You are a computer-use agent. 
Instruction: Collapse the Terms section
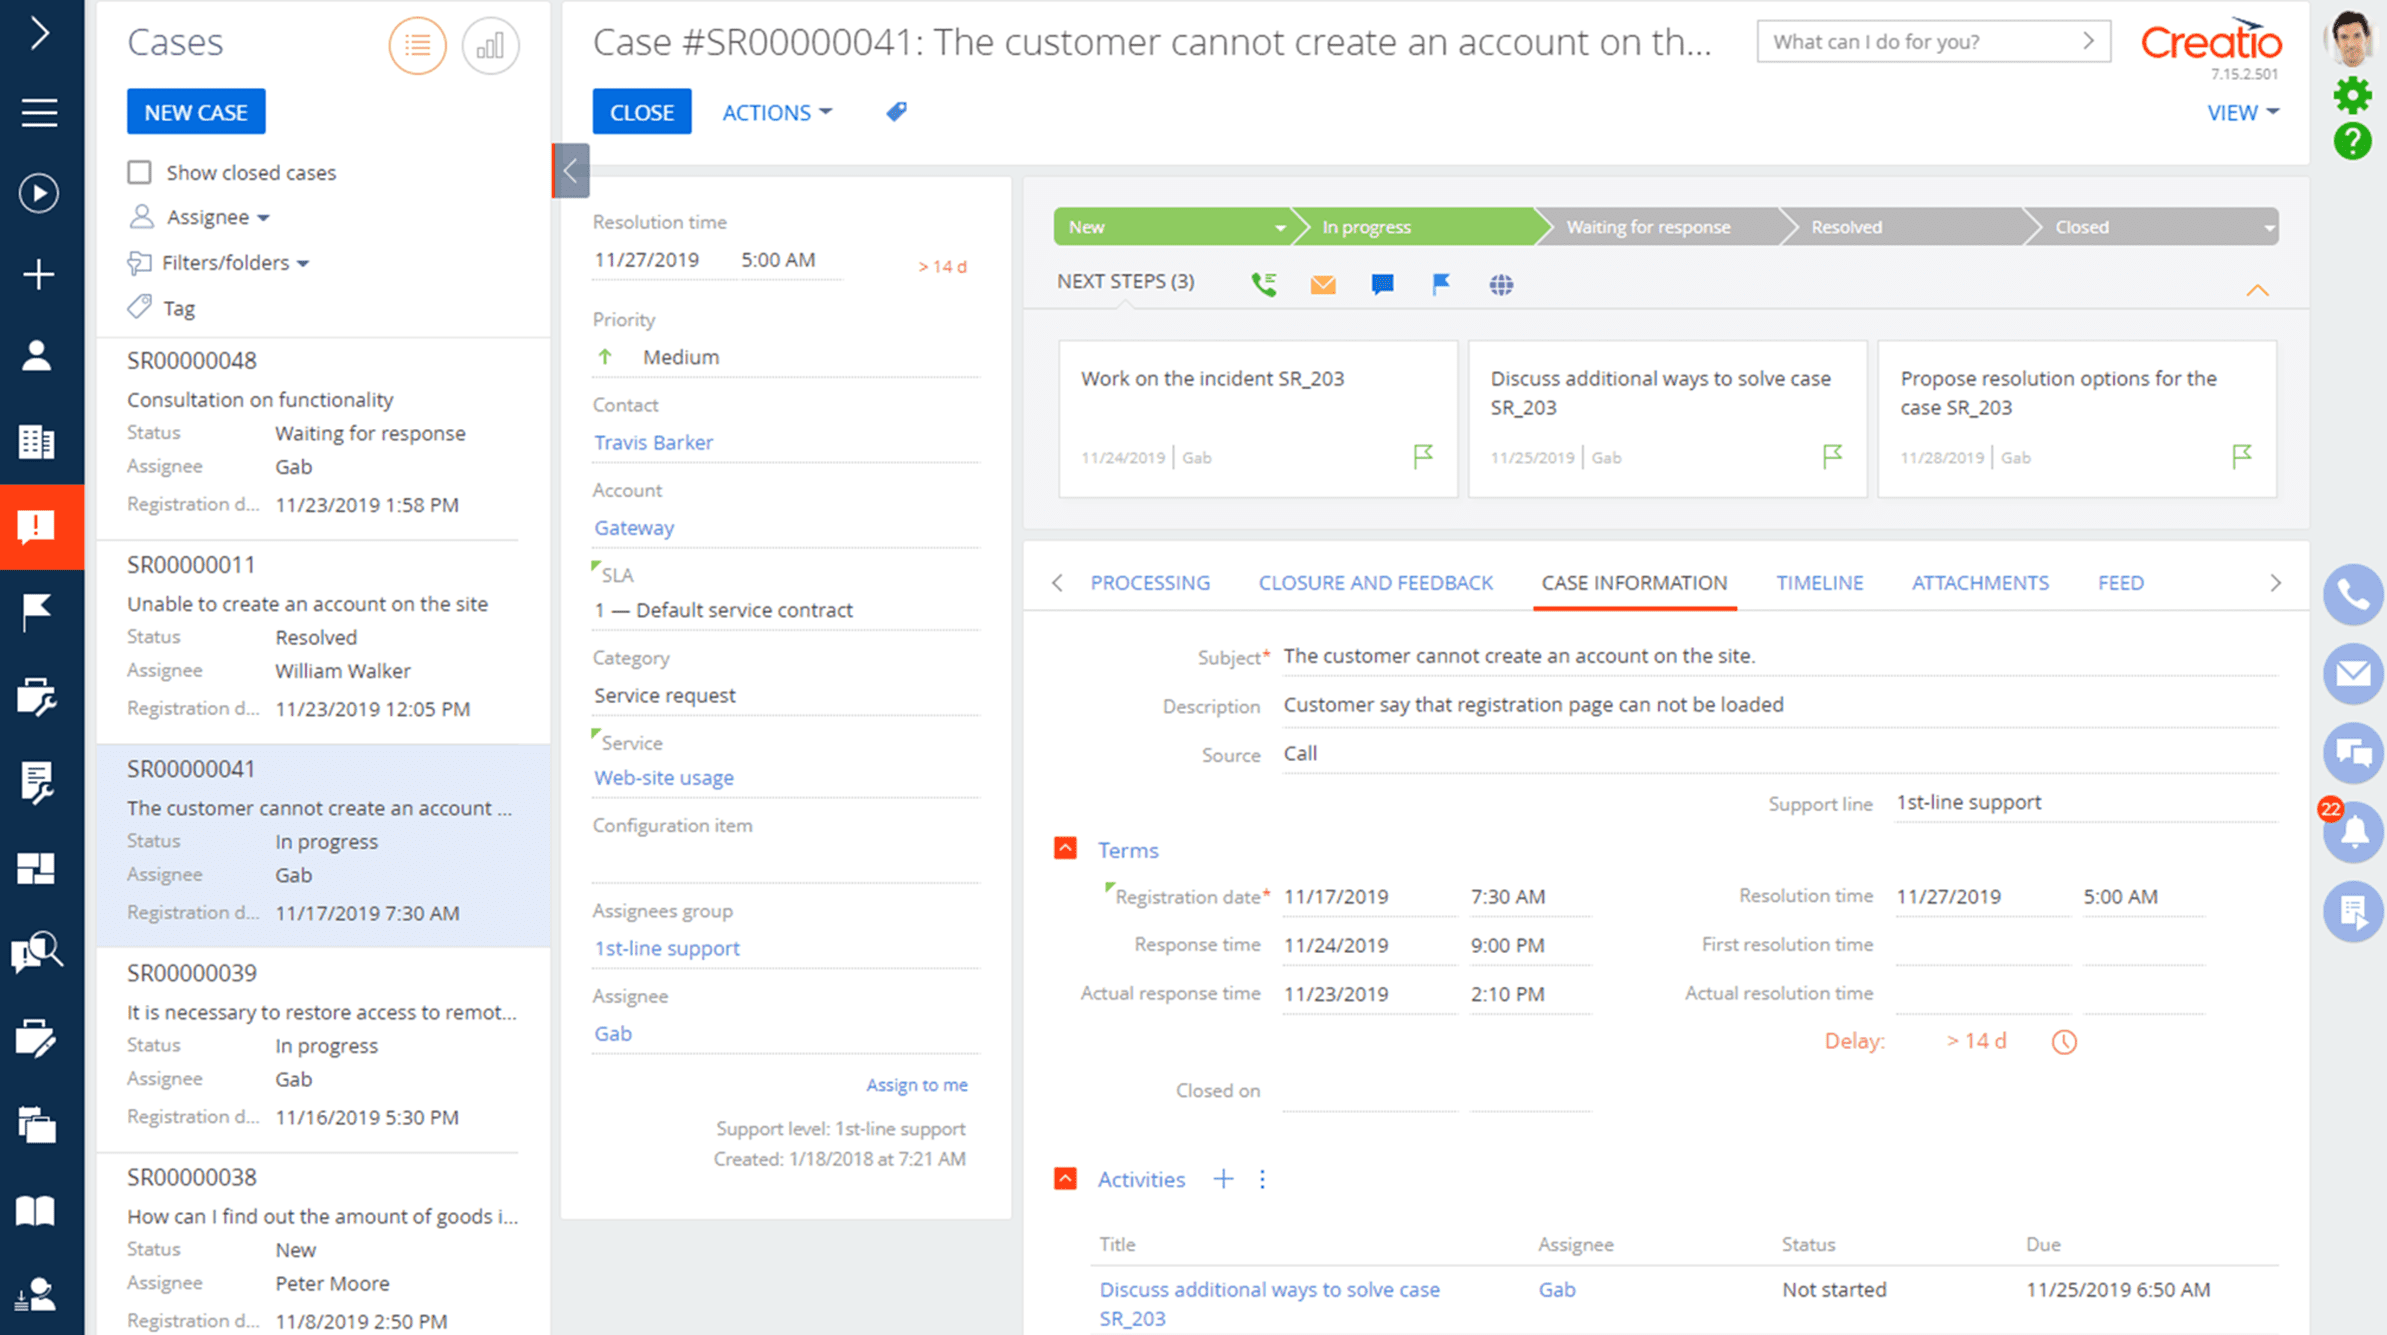[x=1065, y=849]
